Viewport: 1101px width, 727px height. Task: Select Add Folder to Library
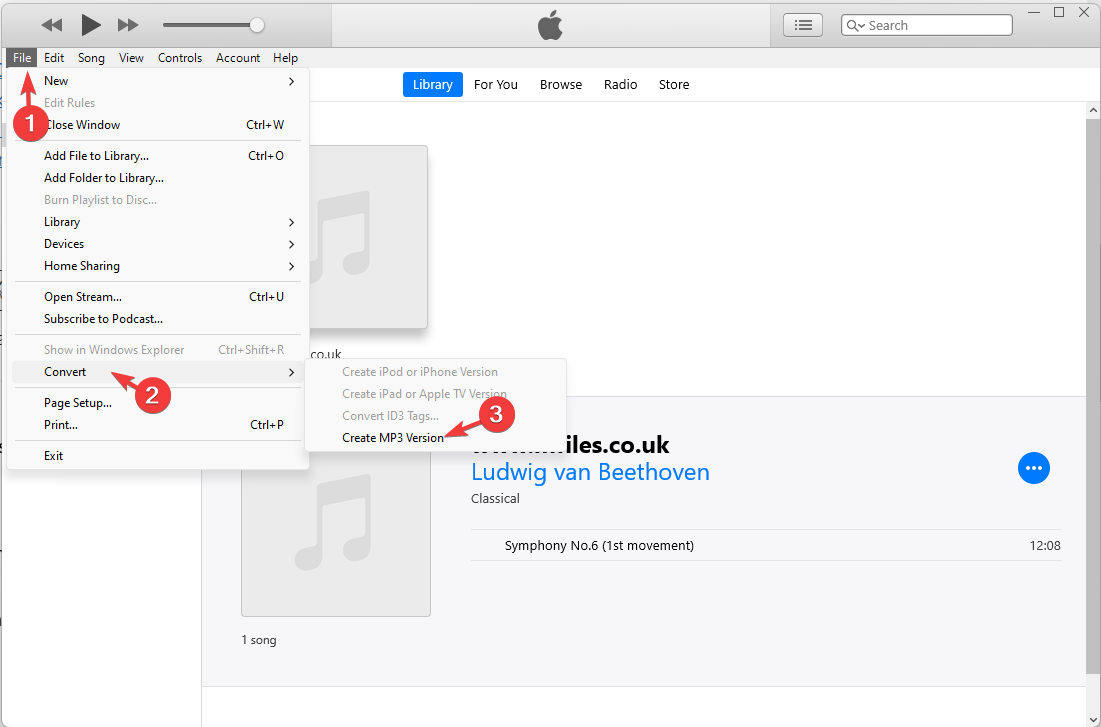158,178
